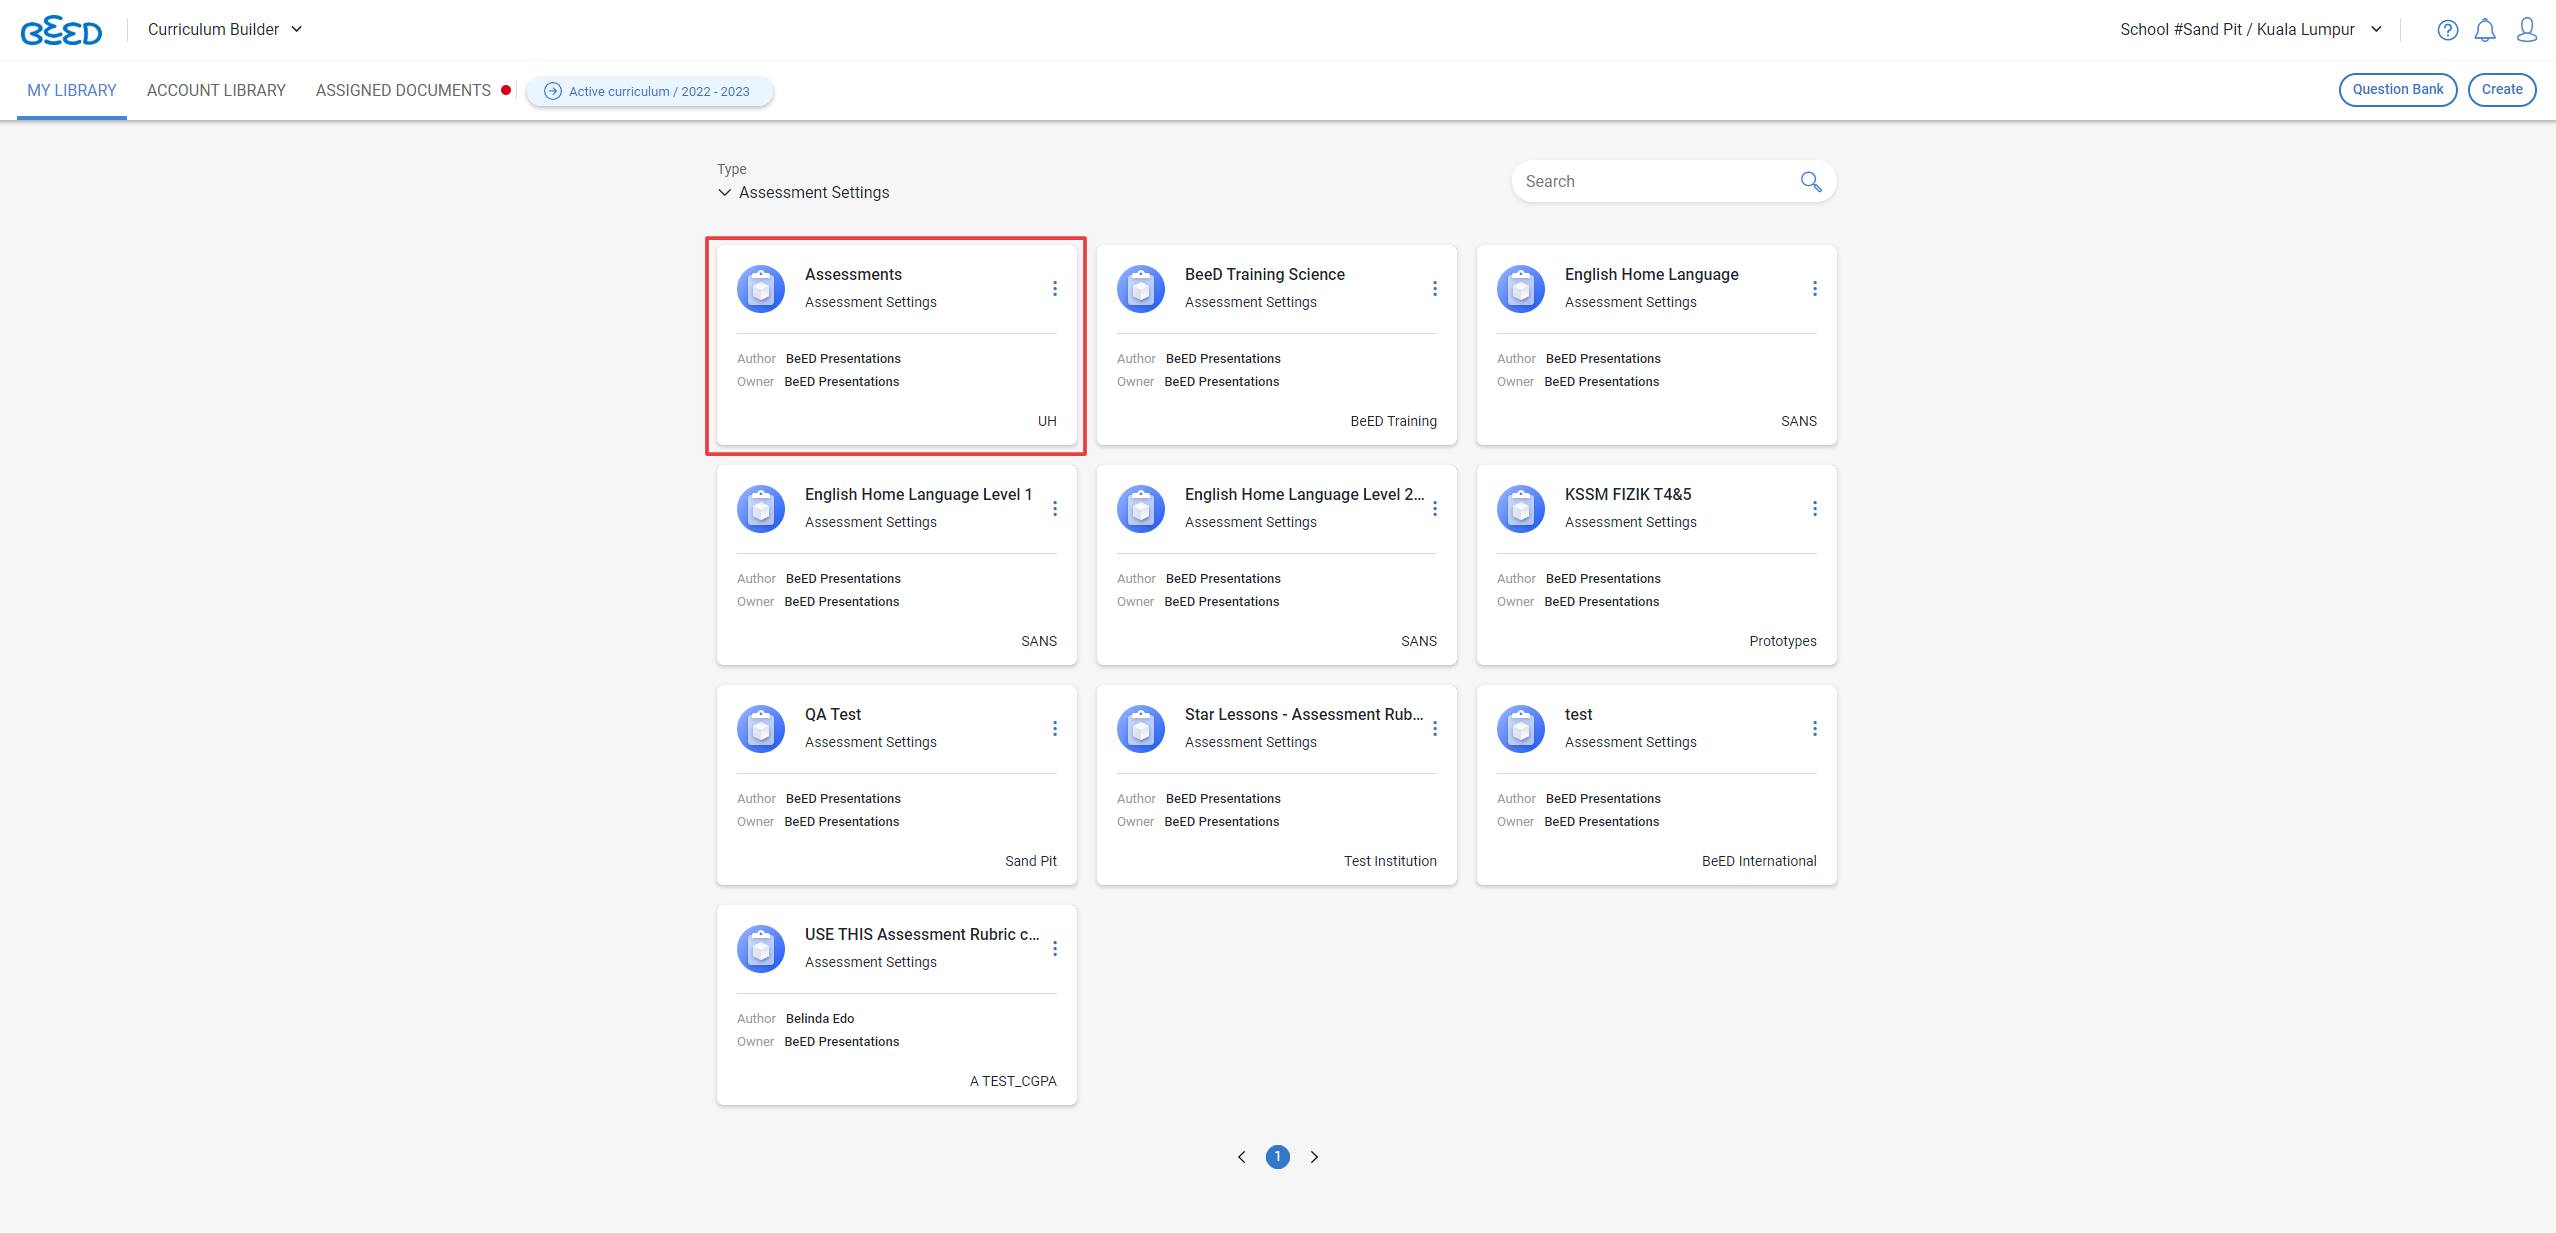Click the A TEST_CGPA label

tap(1013, 1081)
